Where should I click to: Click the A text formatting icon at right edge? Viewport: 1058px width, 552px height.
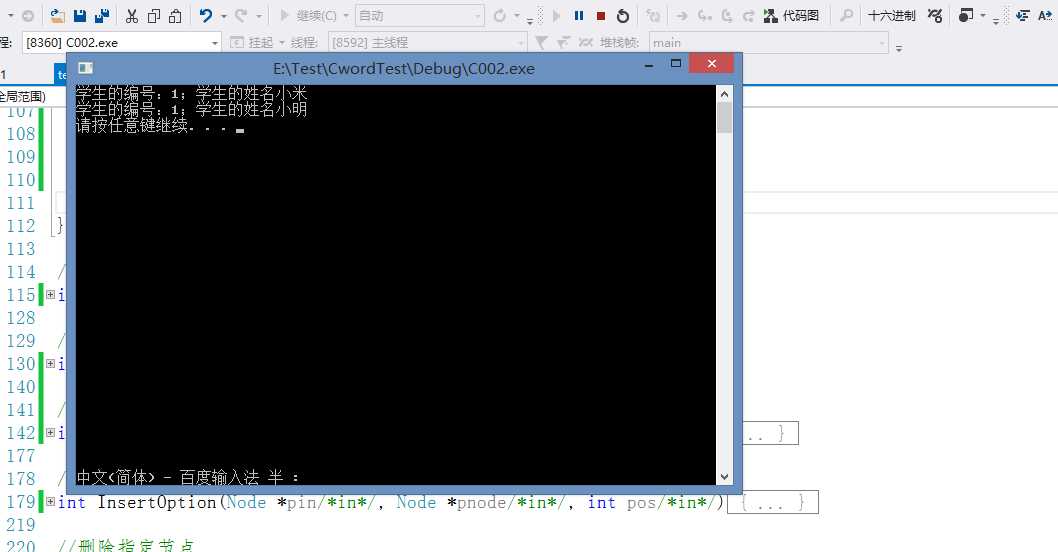tap(1046, 16)
